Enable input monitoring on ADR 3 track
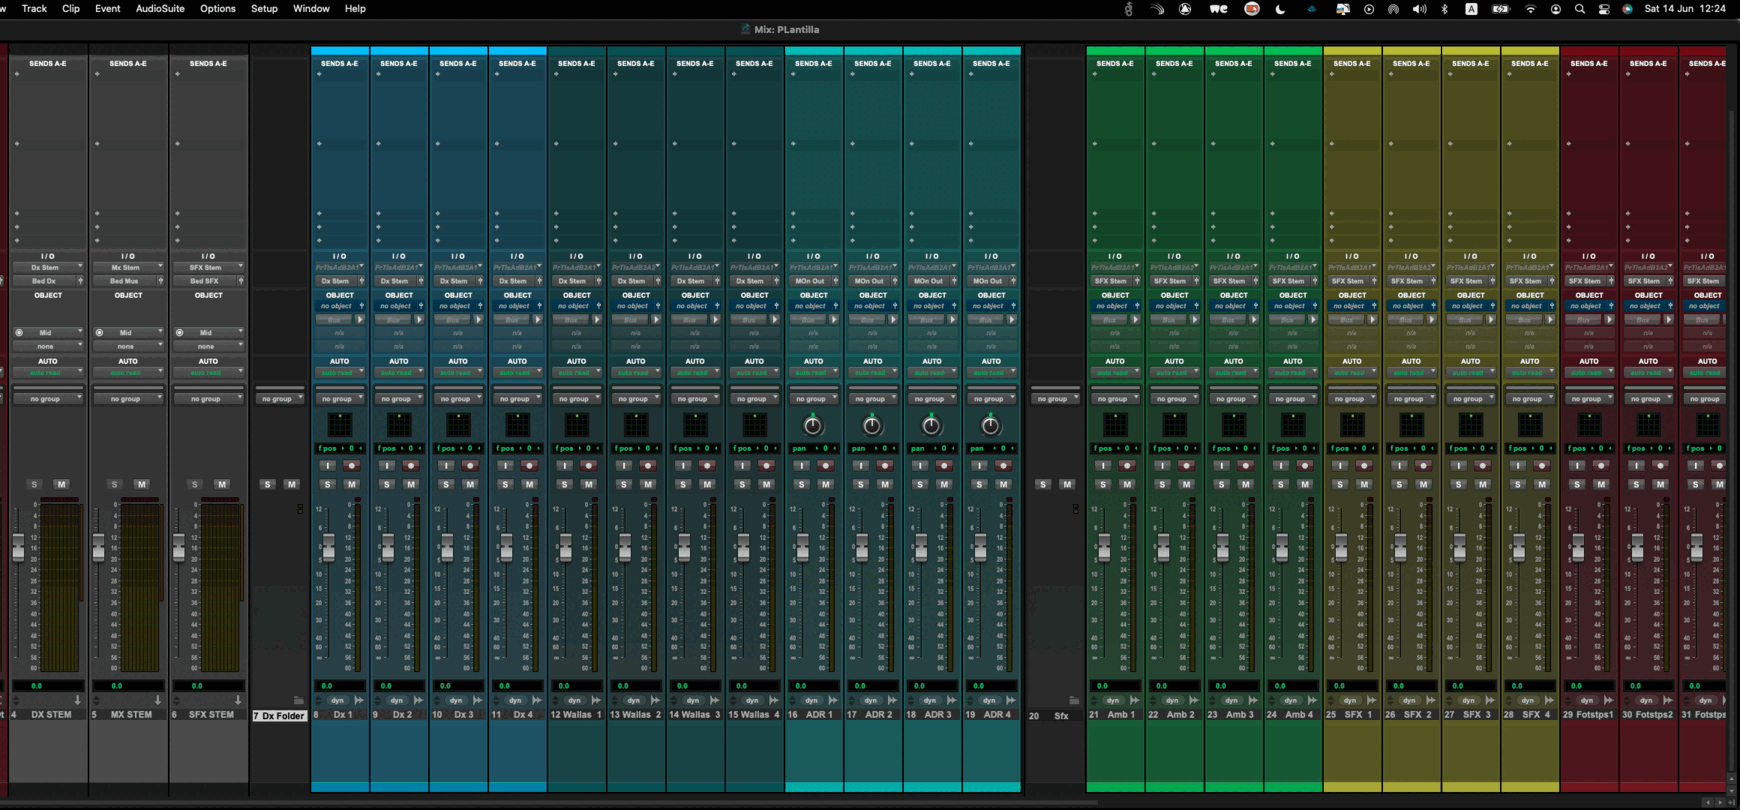This screenshot has height=810, width=1740. click(920, 465)
